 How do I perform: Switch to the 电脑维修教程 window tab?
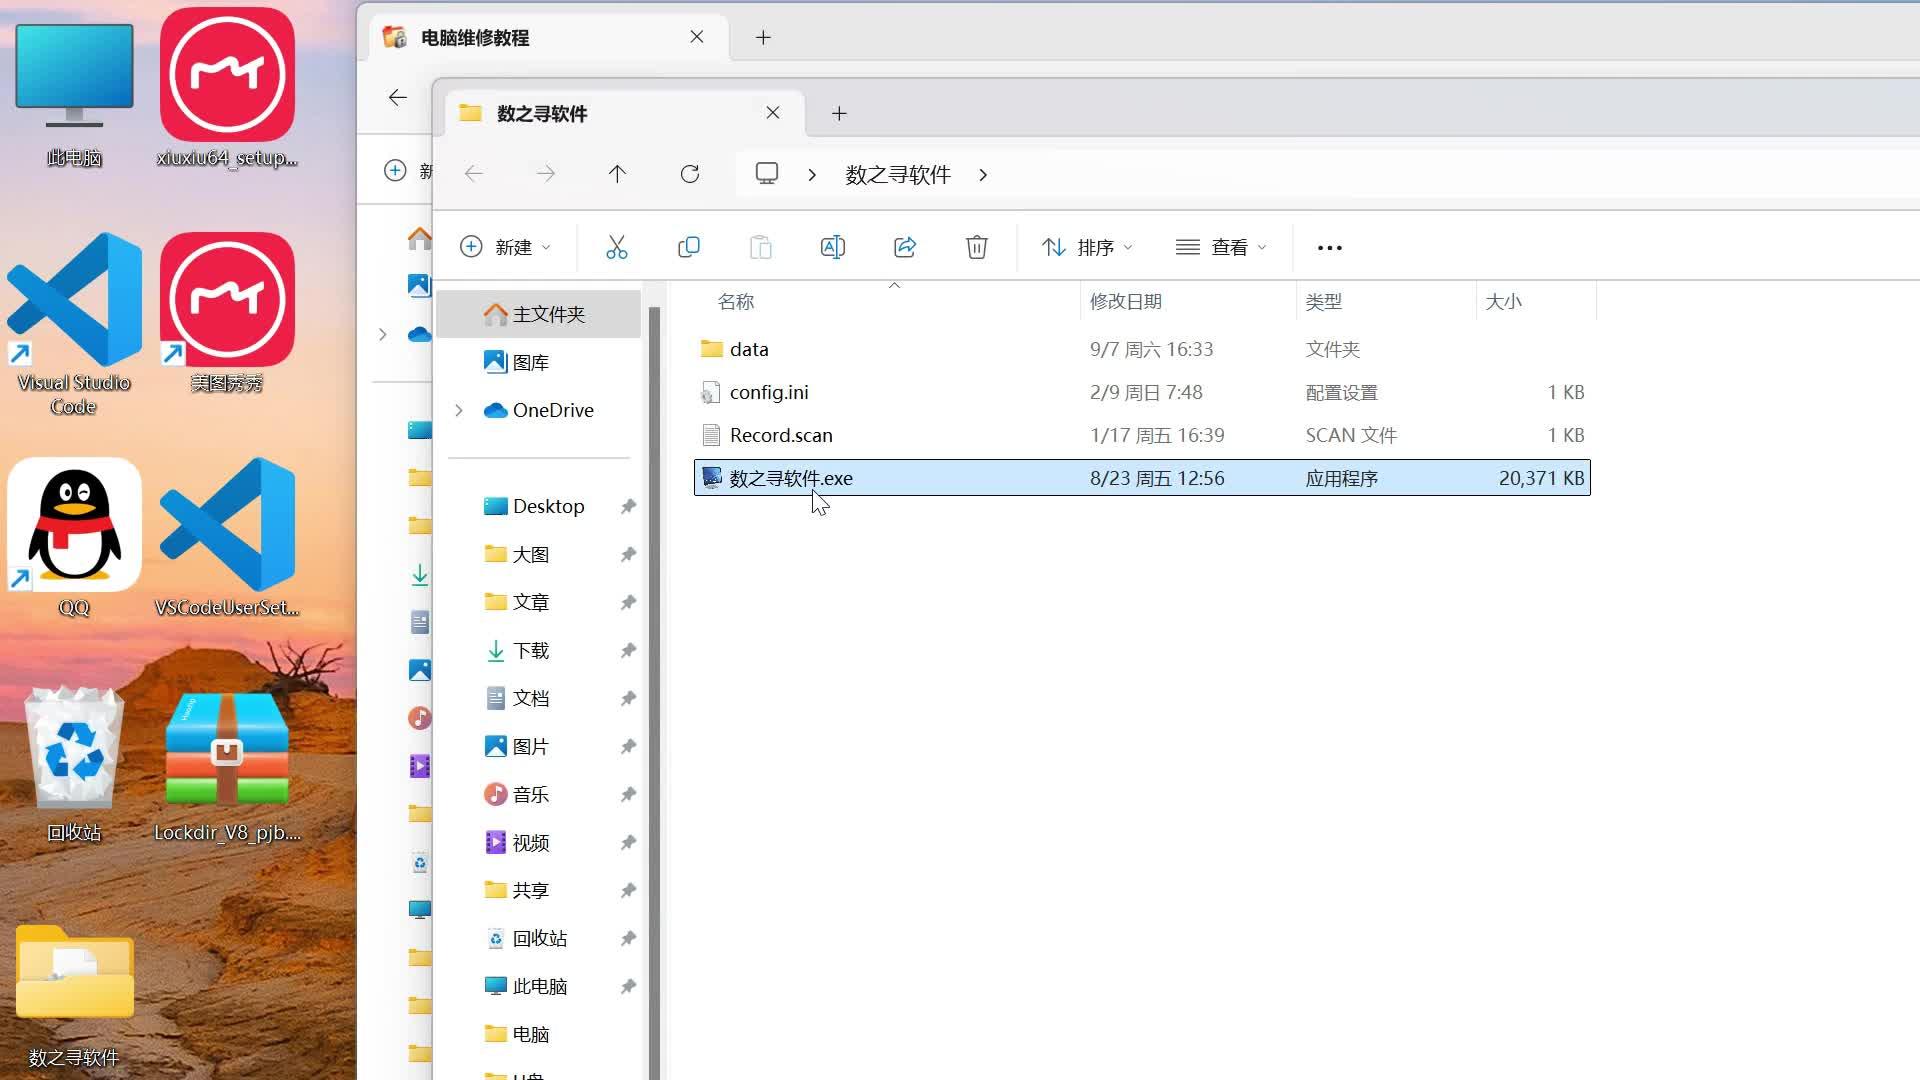tap(475, 38)
